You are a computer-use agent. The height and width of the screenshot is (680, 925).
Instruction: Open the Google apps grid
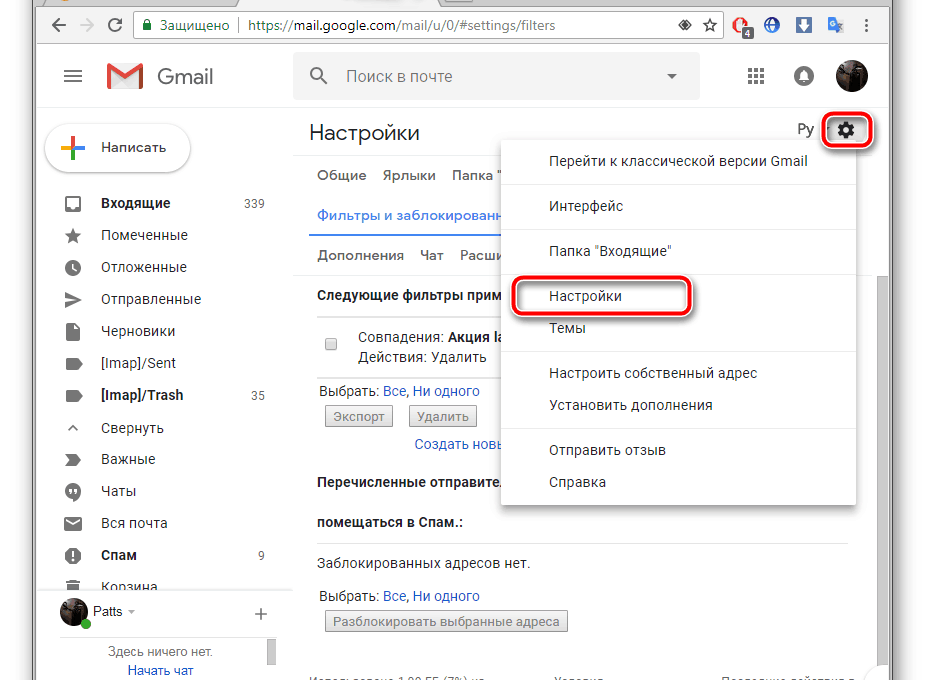tap(756, 76)
